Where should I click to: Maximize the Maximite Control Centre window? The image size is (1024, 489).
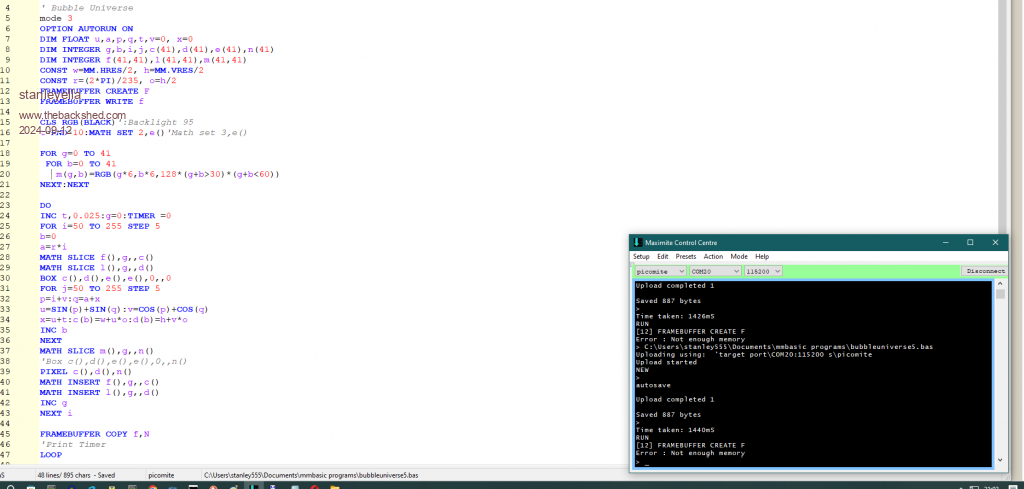tap(969, 242)
